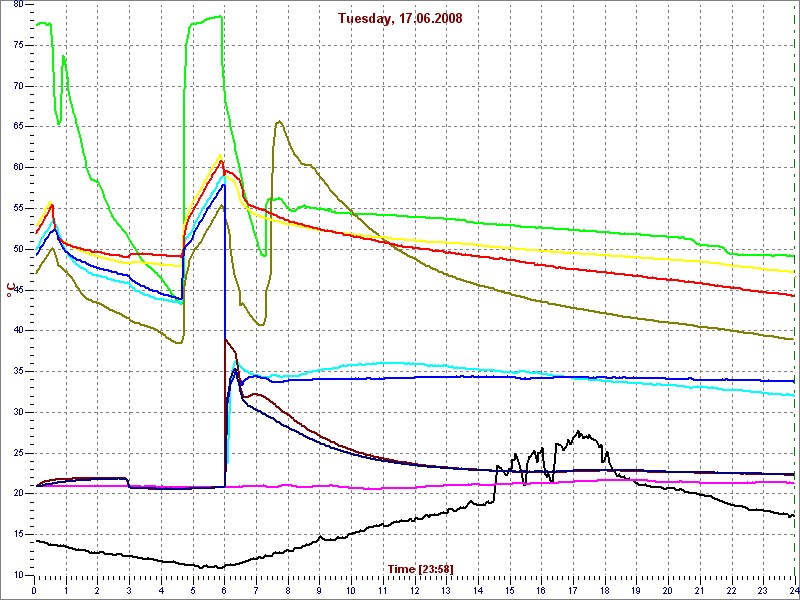Click the magenta line's right end at hour 24
This screenshot has width=800, height=600.
(792, 482)
